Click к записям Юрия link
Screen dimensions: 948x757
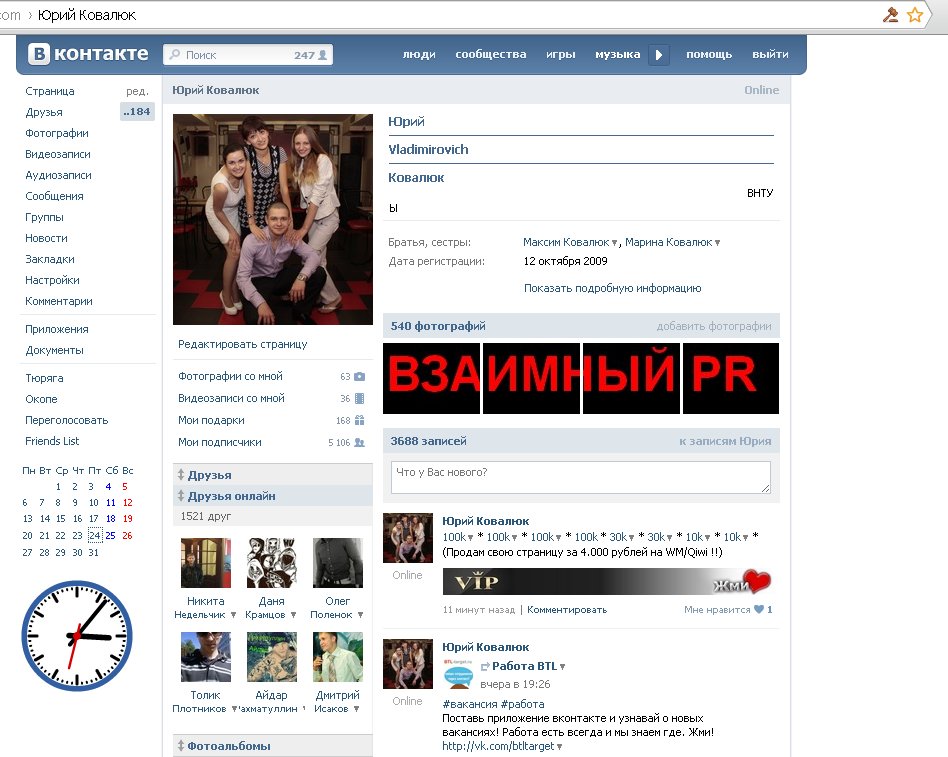tap(726, 441)
